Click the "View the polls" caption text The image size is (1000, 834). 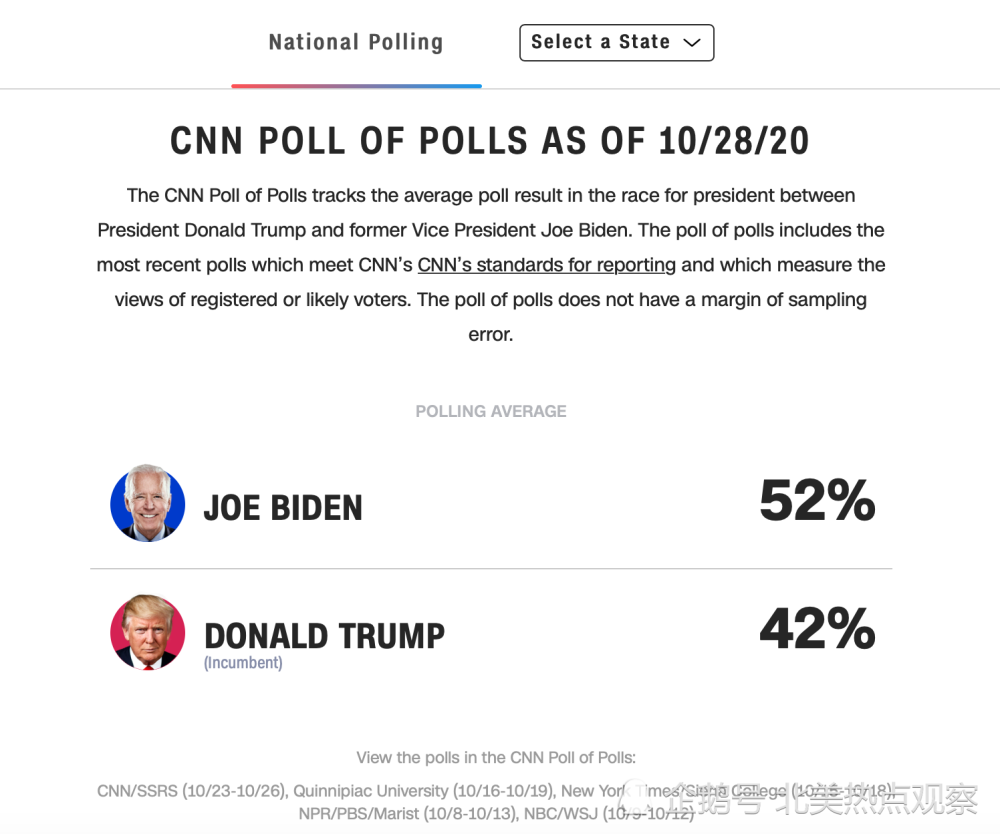pos(496,758)
